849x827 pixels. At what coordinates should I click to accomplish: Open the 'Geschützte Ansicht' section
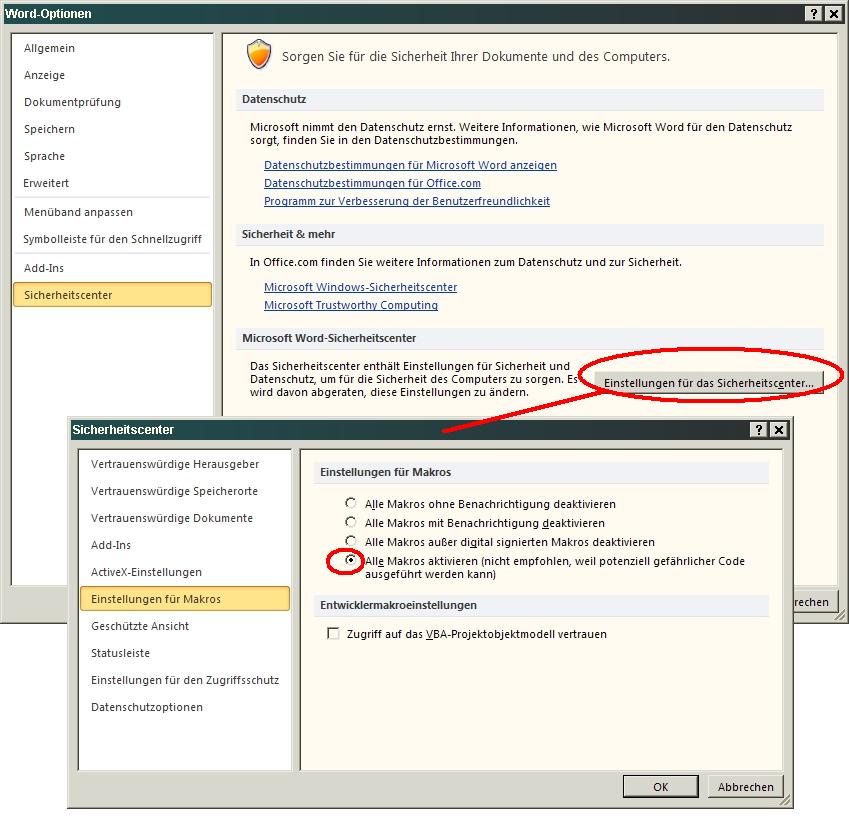tap(140, 626)
